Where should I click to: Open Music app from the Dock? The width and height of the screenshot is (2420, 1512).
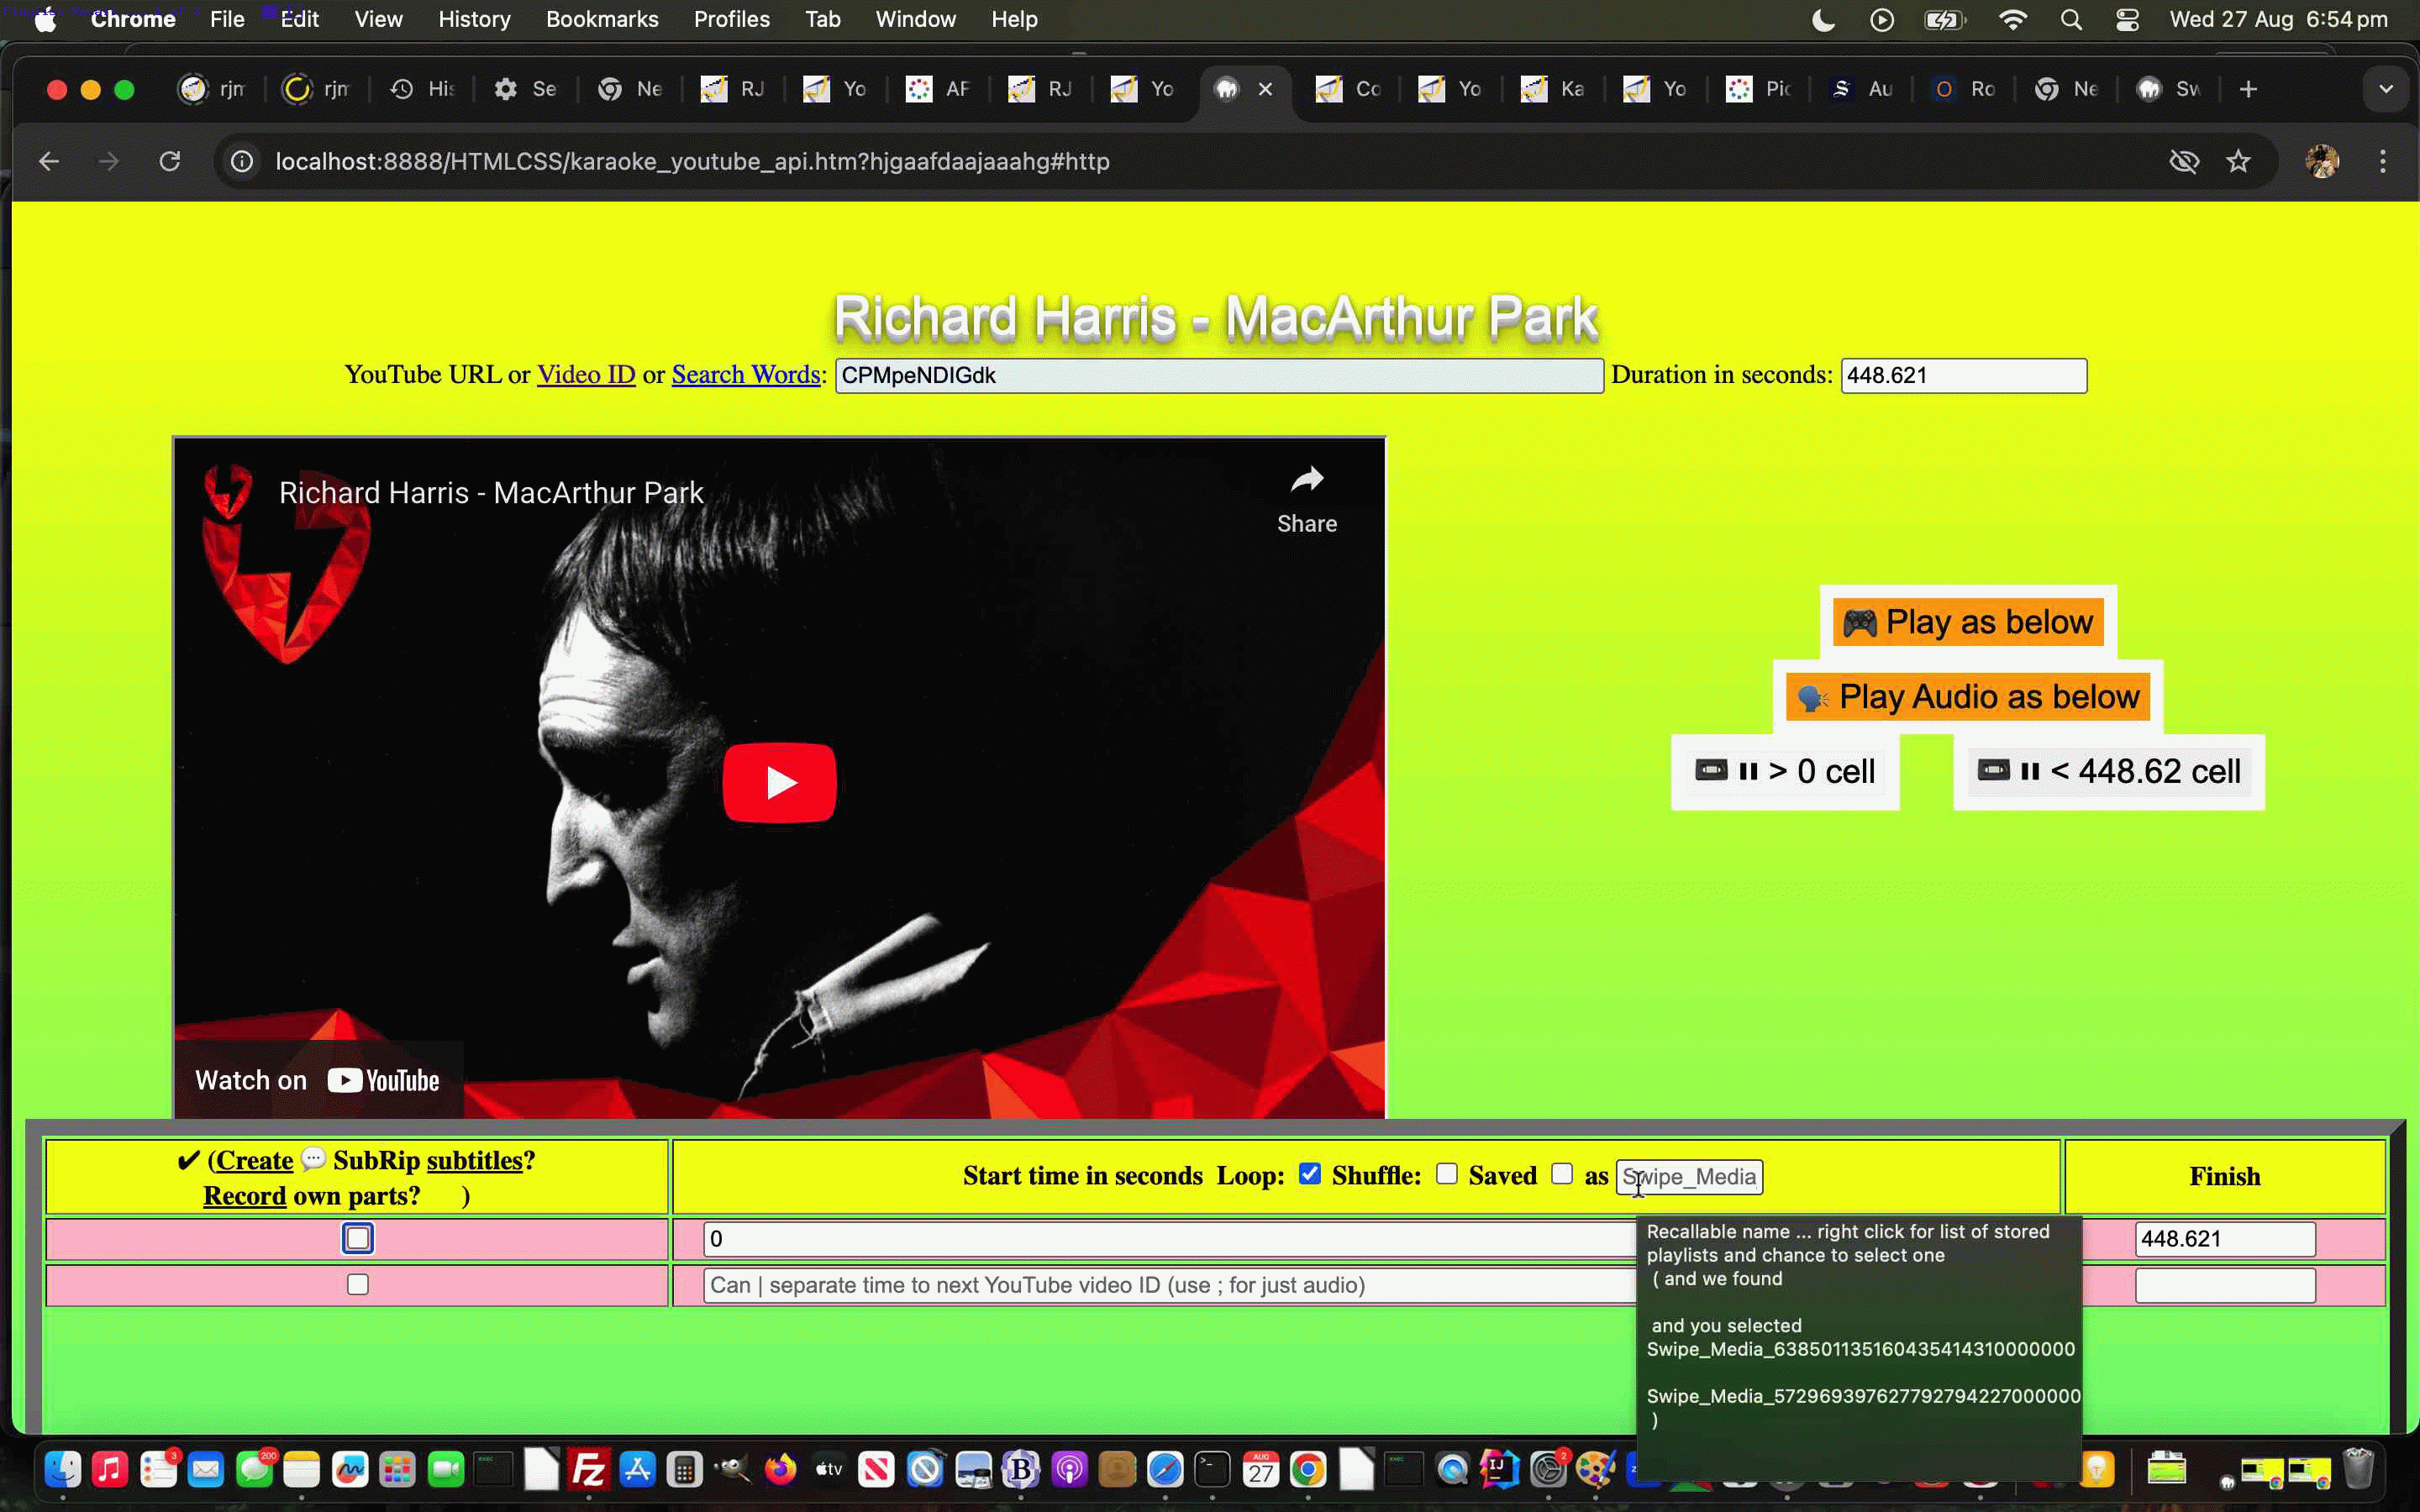pyautogui.click(x=110, y=1469)
